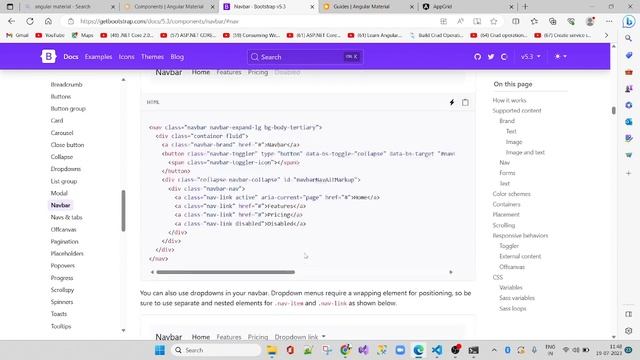
Task: Jump to Color schemes section
Action: coord(511,194)
